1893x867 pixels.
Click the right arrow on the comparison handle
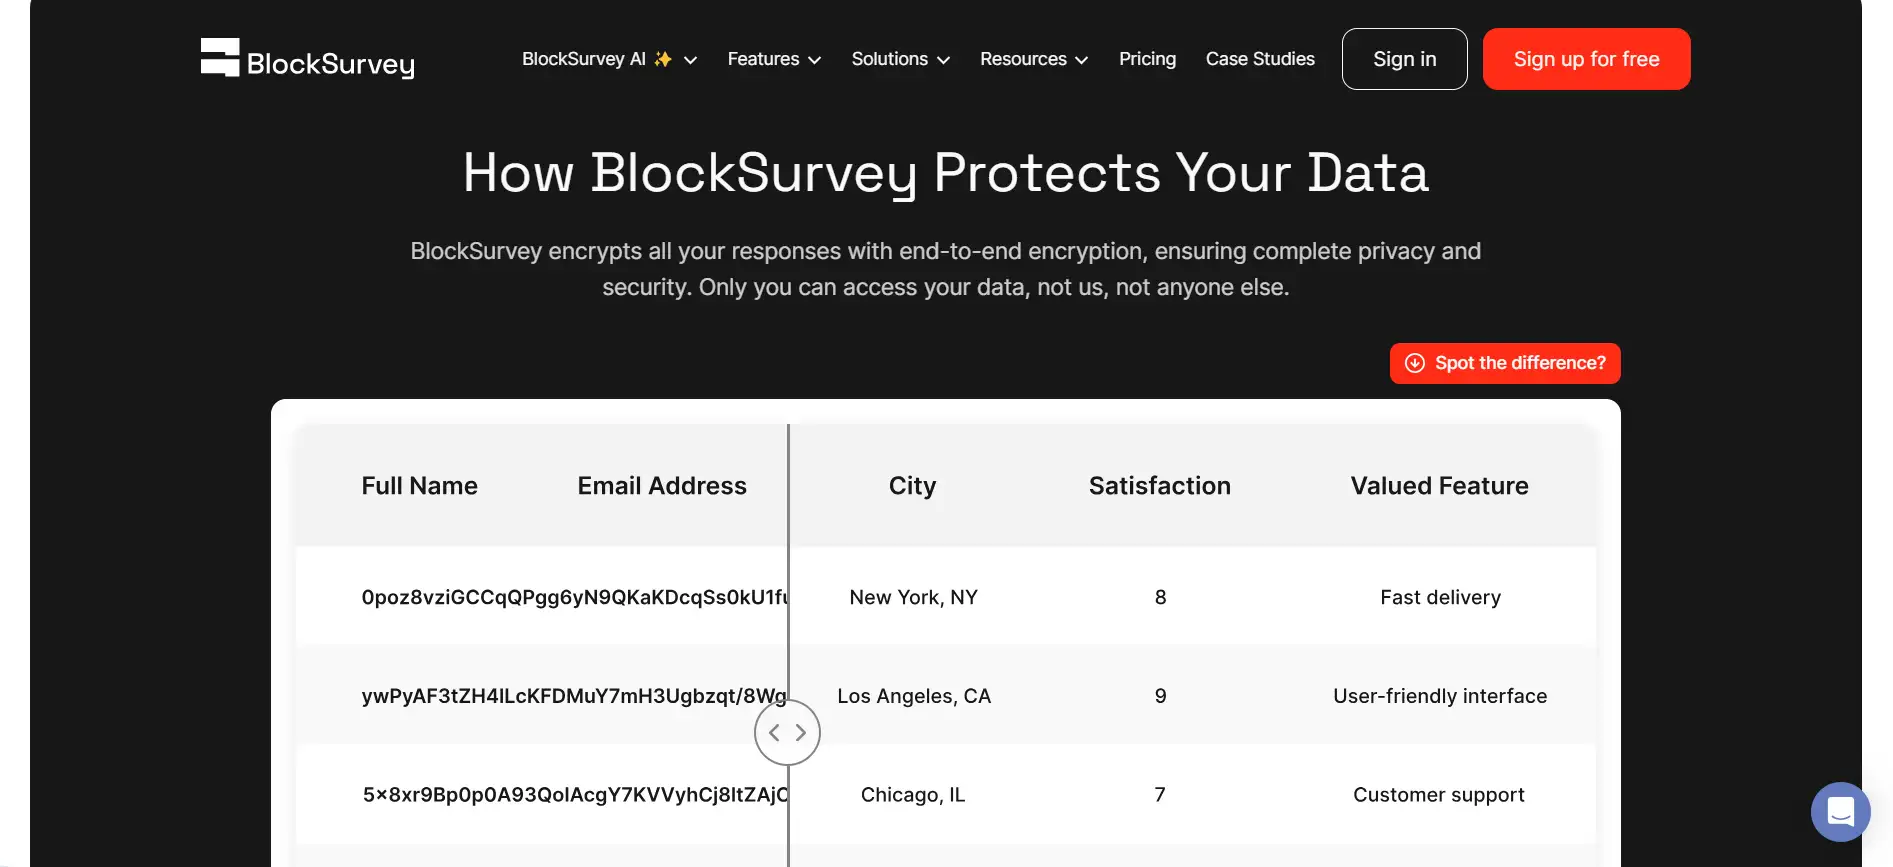coord(801,733)
